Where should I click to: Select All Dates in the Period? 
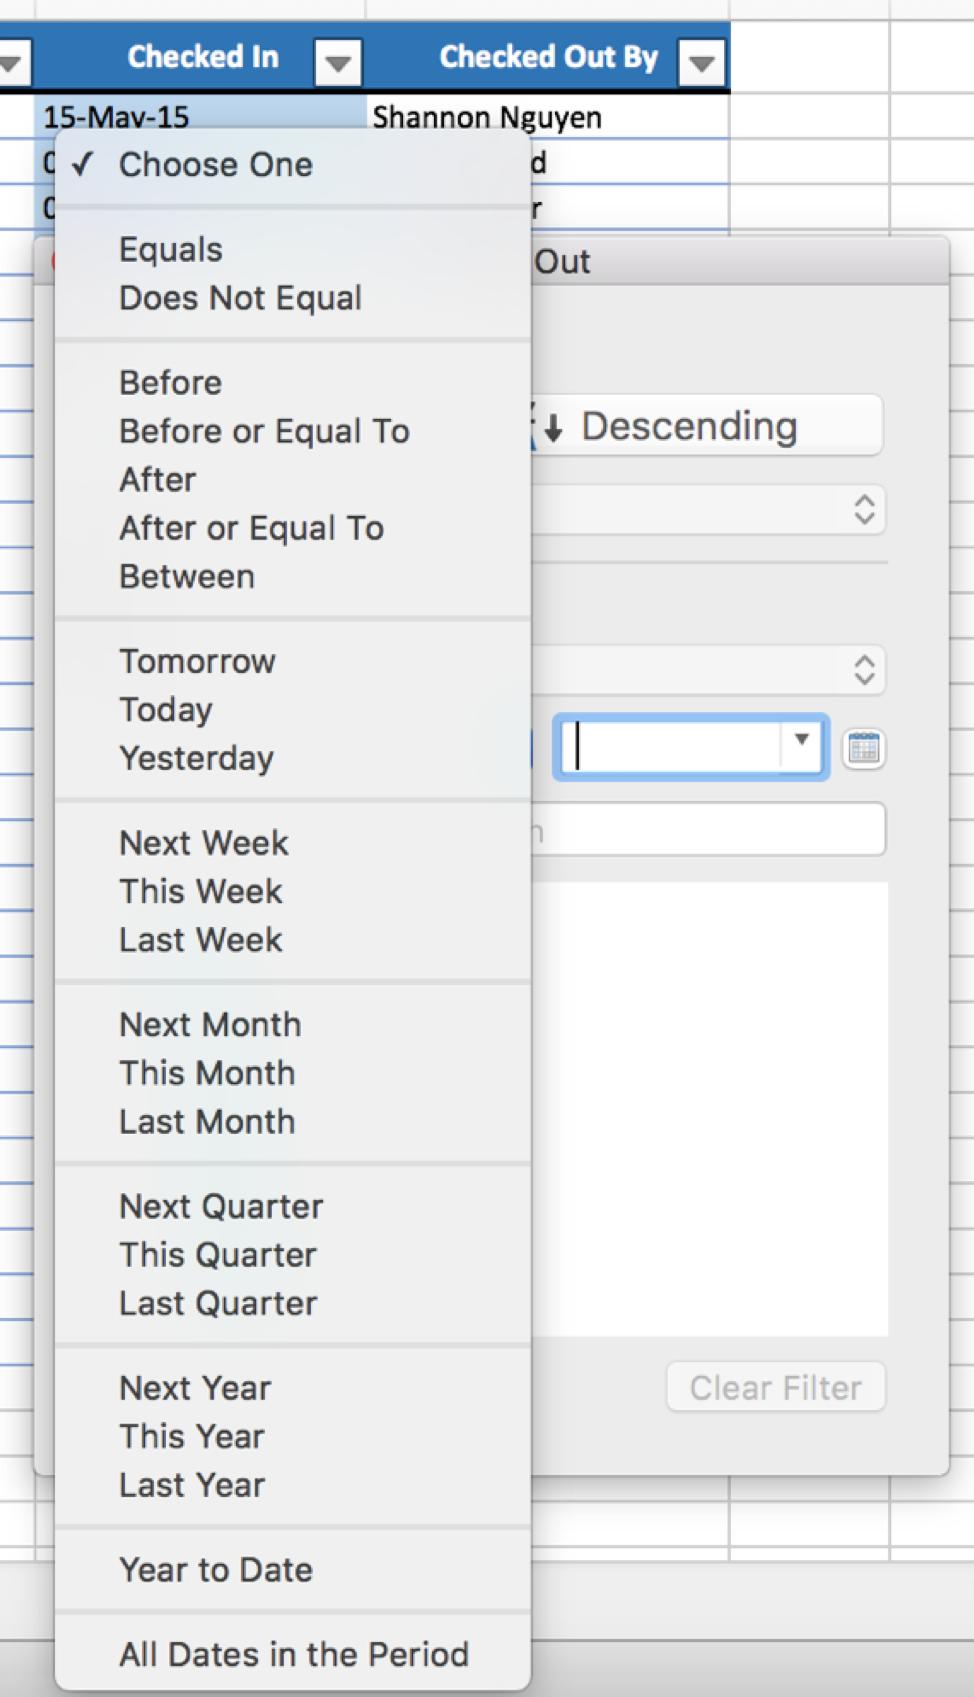[294, 1655]
